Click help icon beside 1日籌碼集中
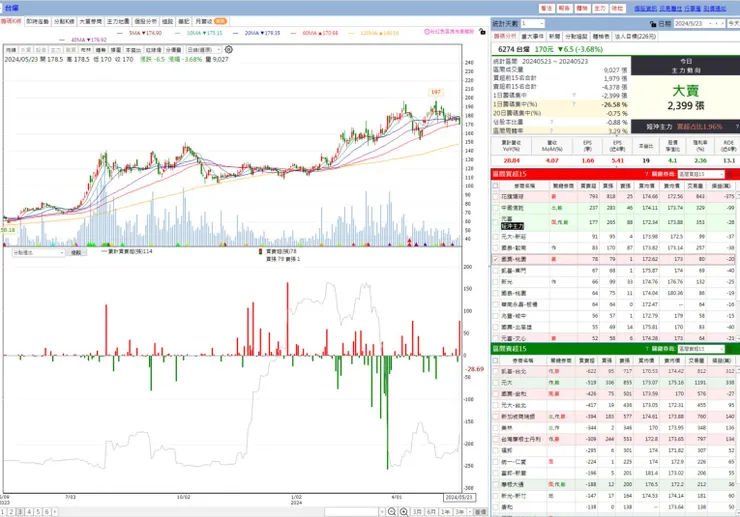 (x=574, y=95)
